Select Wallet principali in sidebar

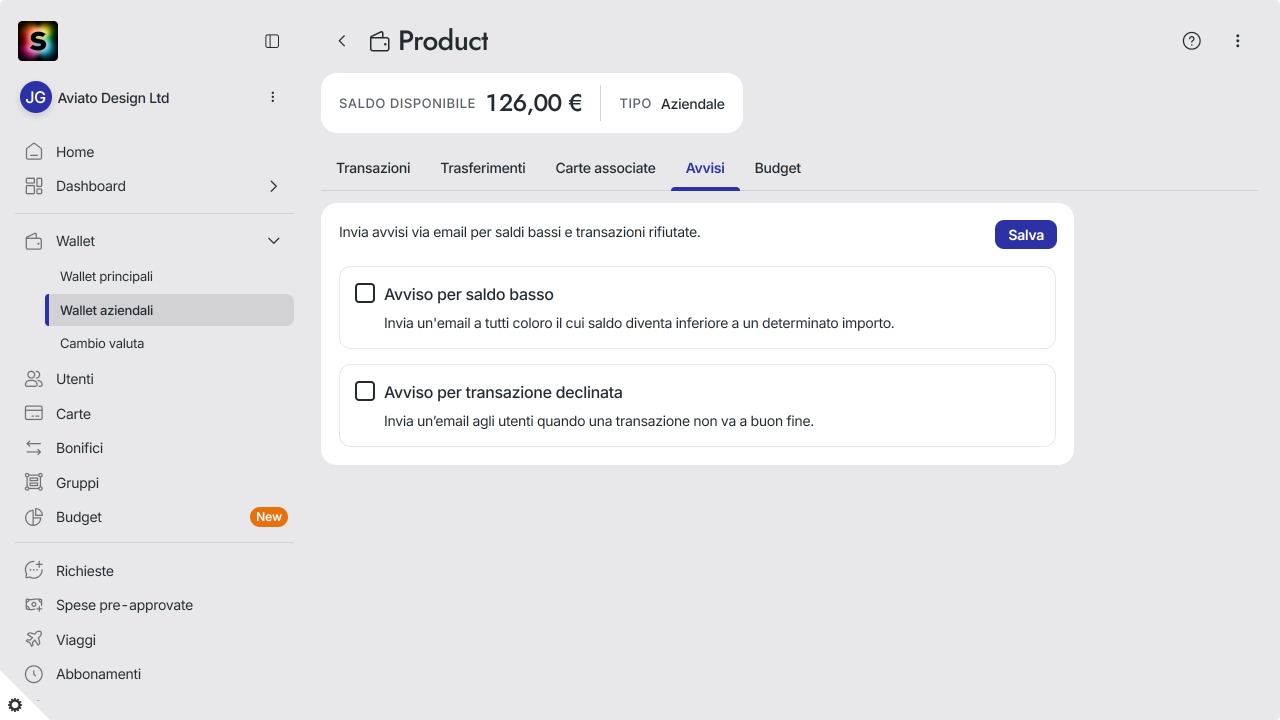point(106,276)
